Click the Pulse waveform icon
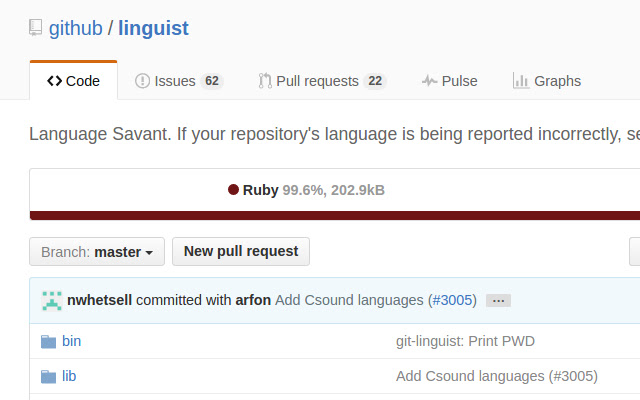 tap(429, 81)
